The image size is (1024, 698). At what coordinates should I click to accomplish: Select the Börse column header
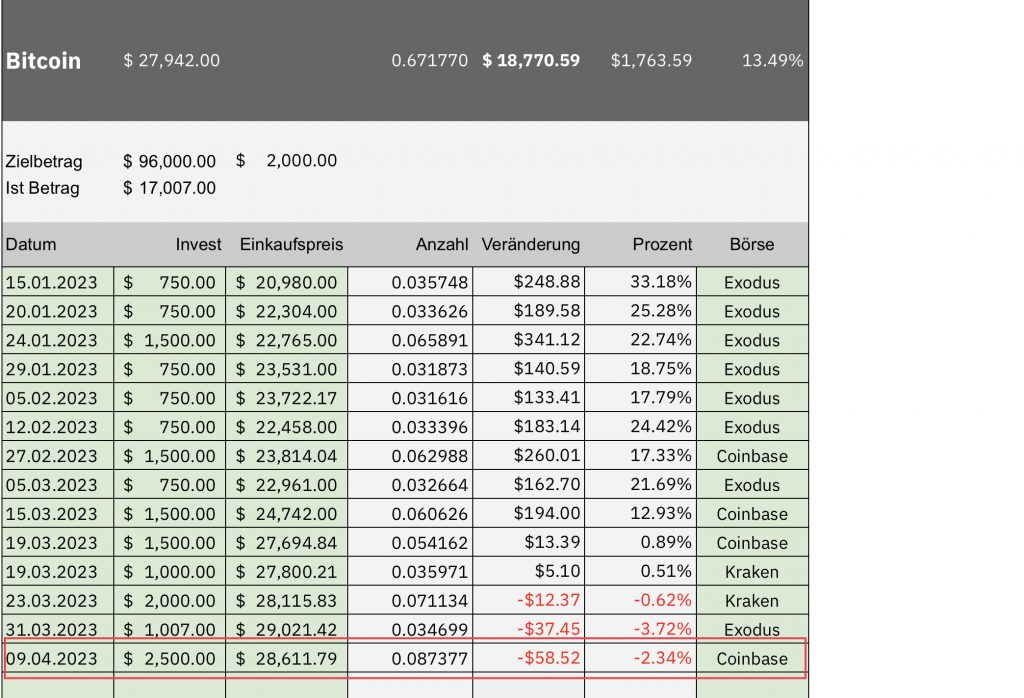point(752,244)
